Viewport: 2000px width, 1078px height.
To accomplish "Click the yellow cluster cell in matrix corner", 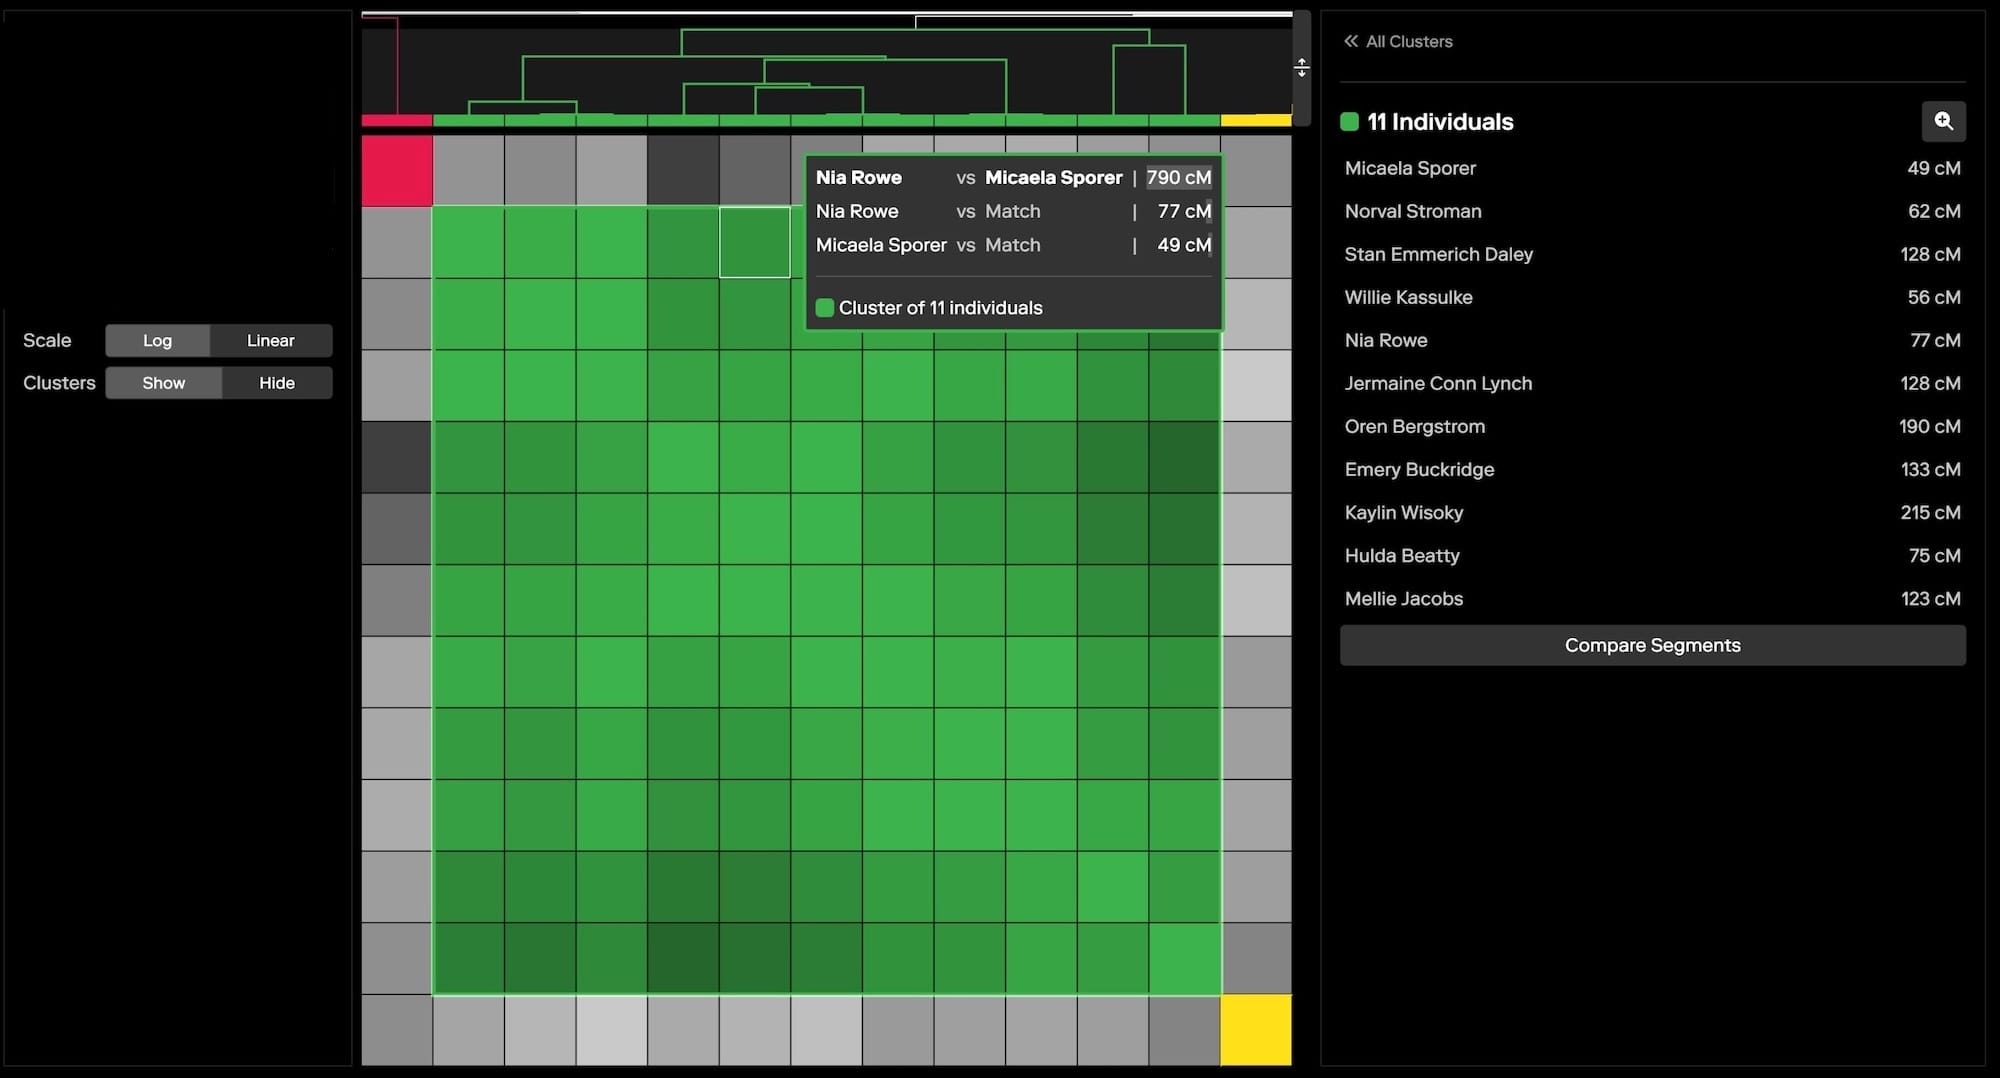I will click(x=1255, y=1029).
